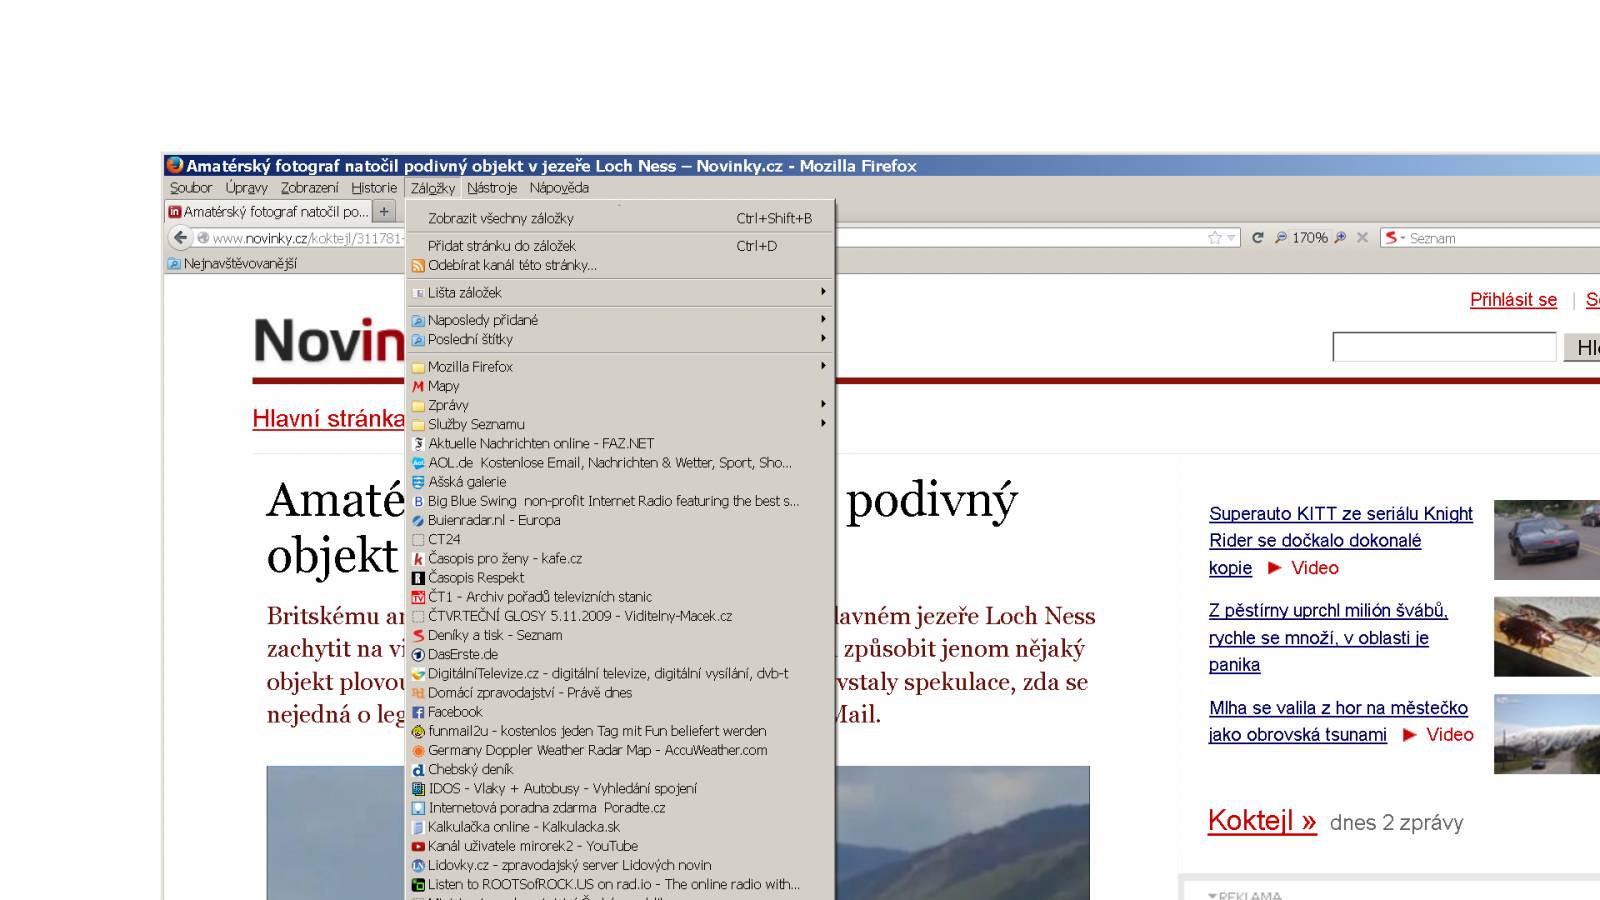1600x900 pixels.
Task: Open the IDOS Vlaky + Autobusy bookmark
Action: [x=620, y=788]
